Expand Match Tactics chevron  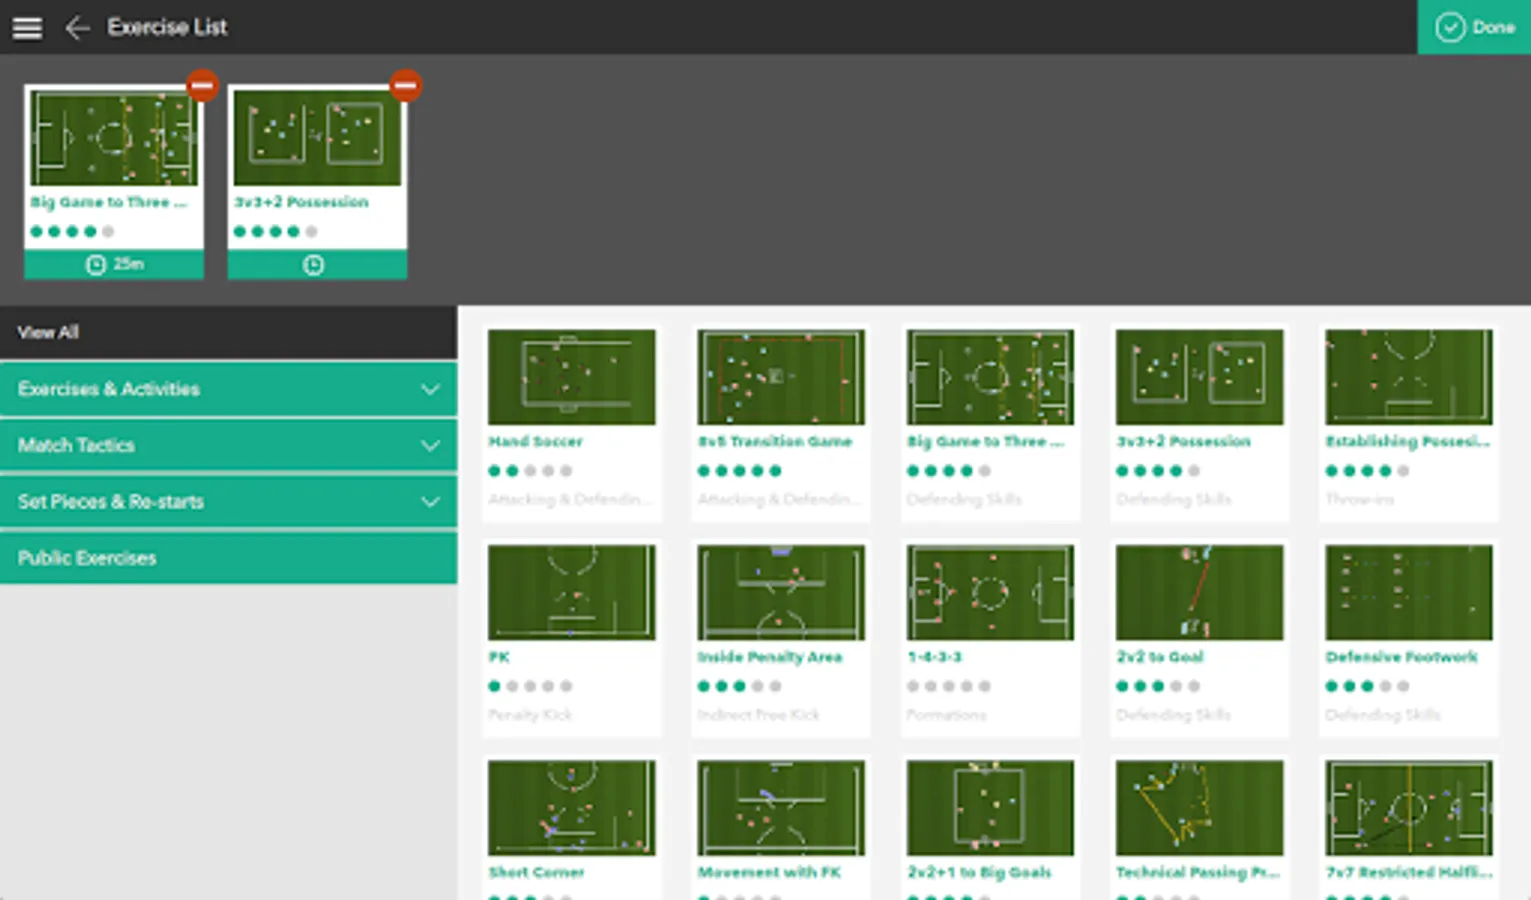click(430, 445)
